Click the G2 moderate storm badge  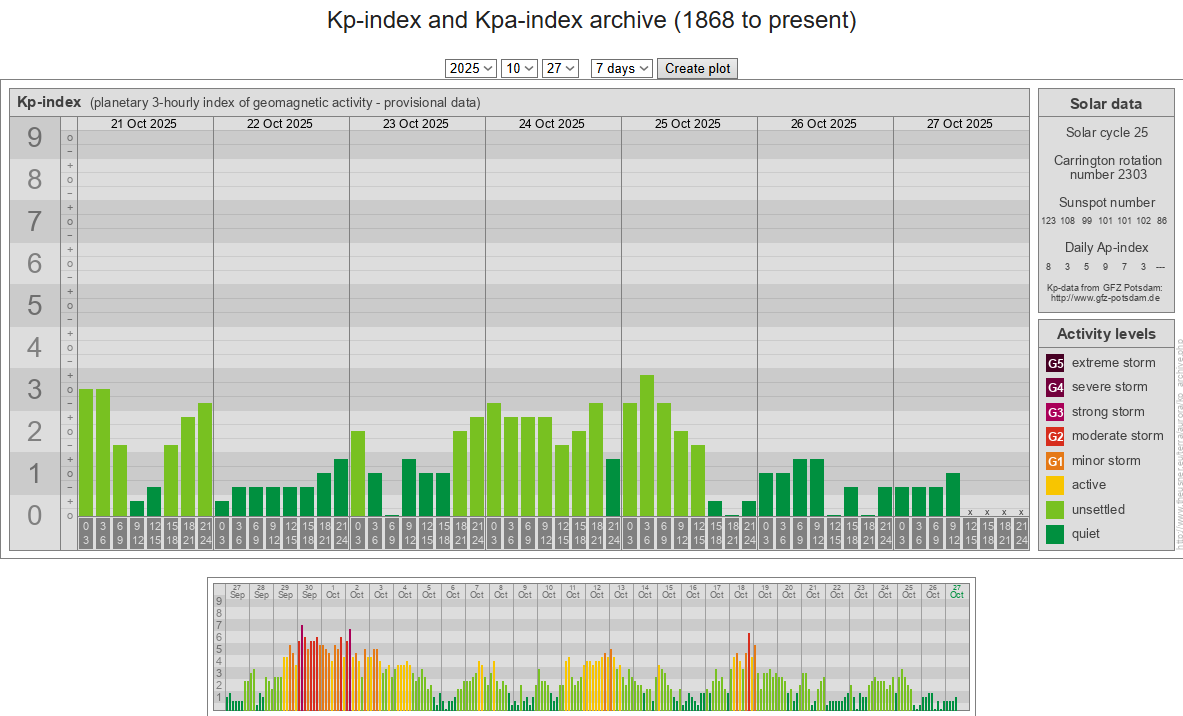tap(1055, 436)
